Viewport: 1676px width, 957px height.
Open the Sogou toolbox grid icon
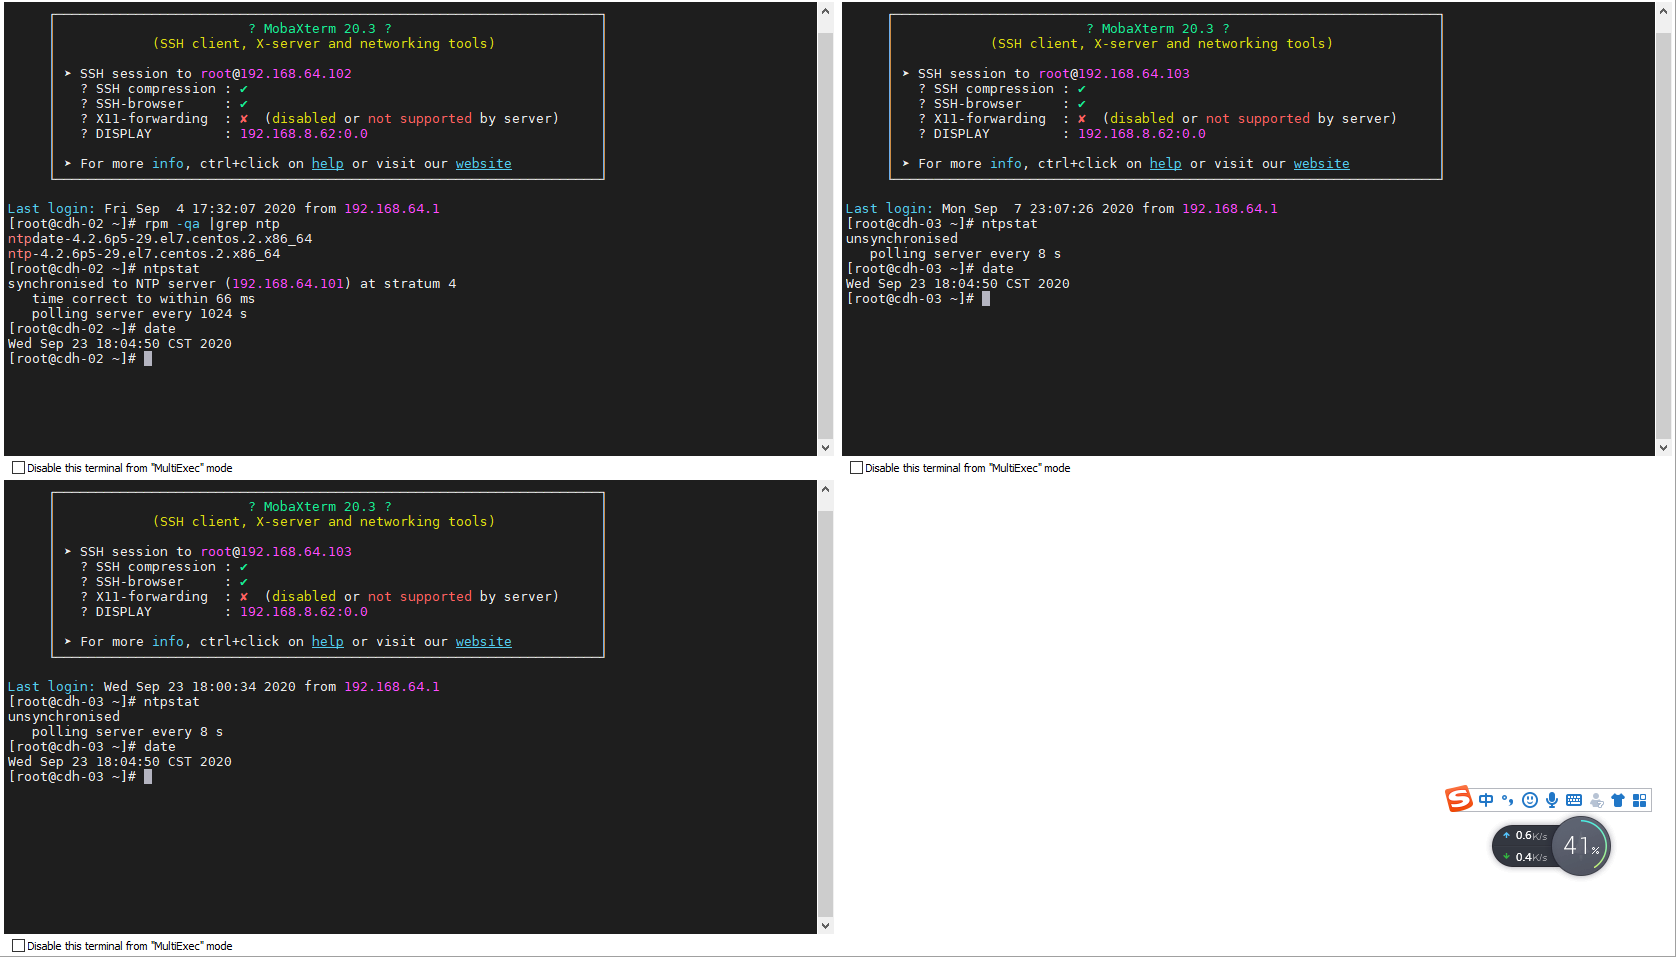coord(1639,800)
